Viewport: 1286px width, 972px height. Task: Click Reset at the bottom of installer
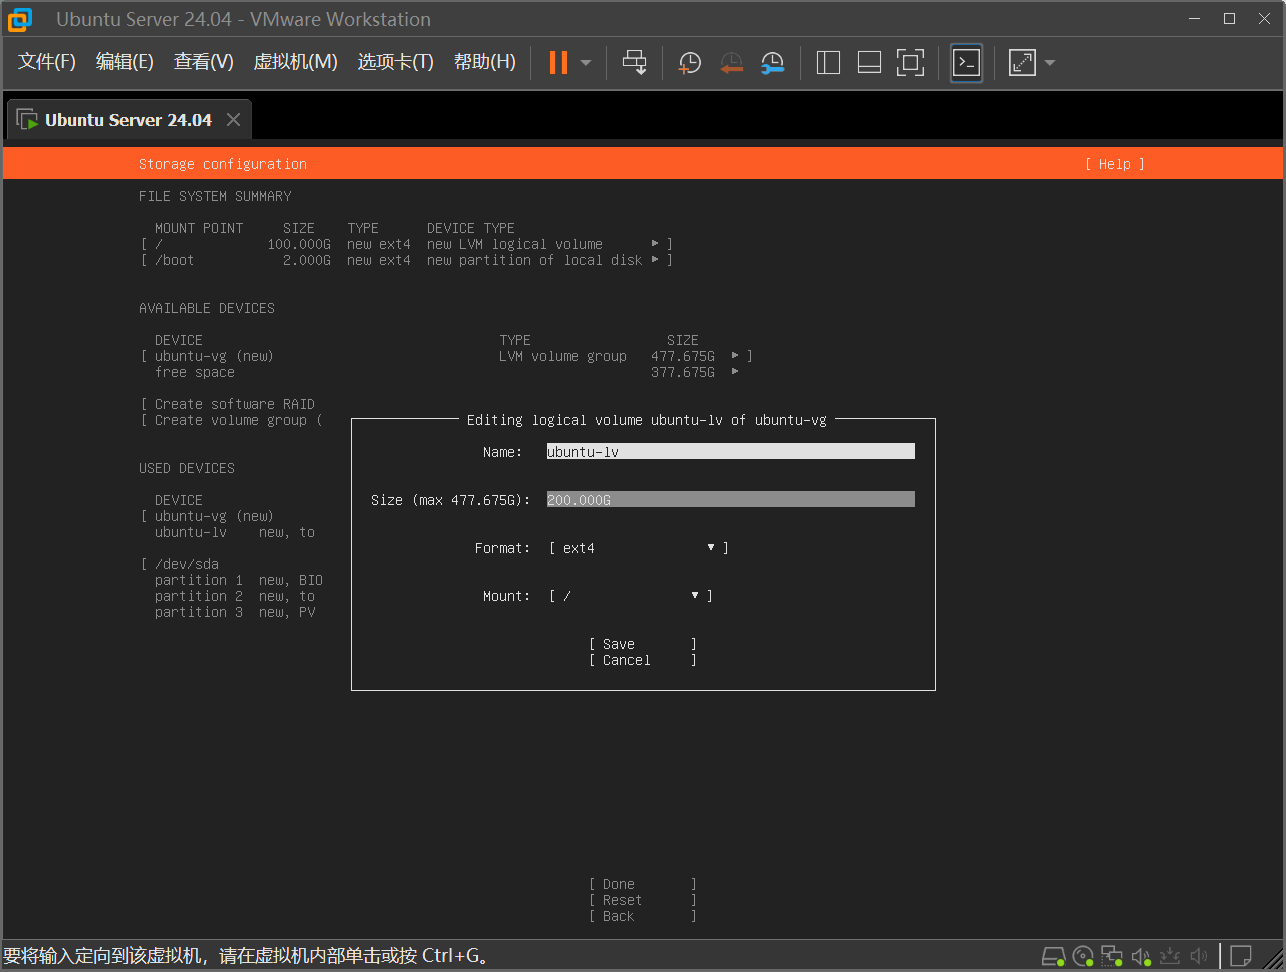point(643,900)
